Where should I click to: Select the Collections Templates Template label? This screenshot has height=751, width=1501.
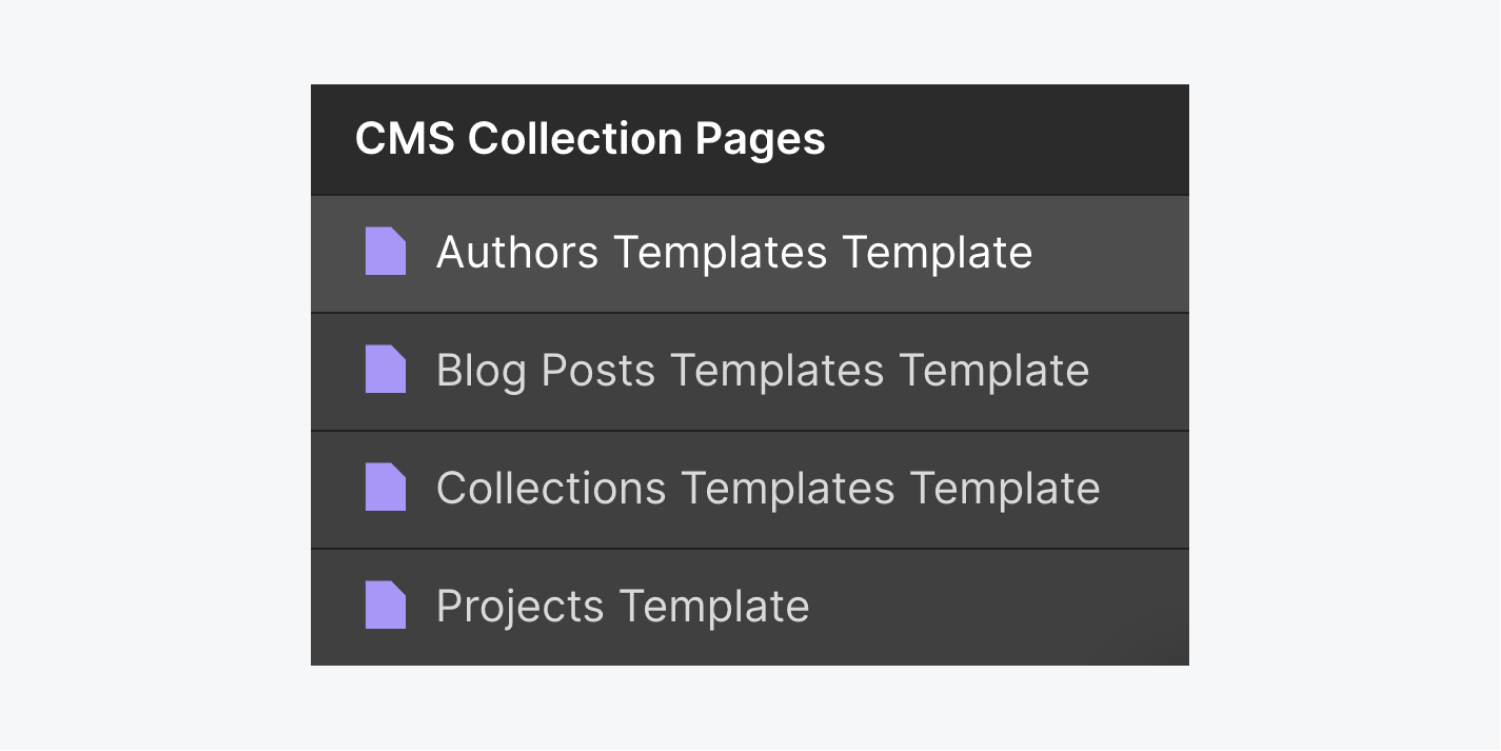pyautogui.click(x=768, y=489)
